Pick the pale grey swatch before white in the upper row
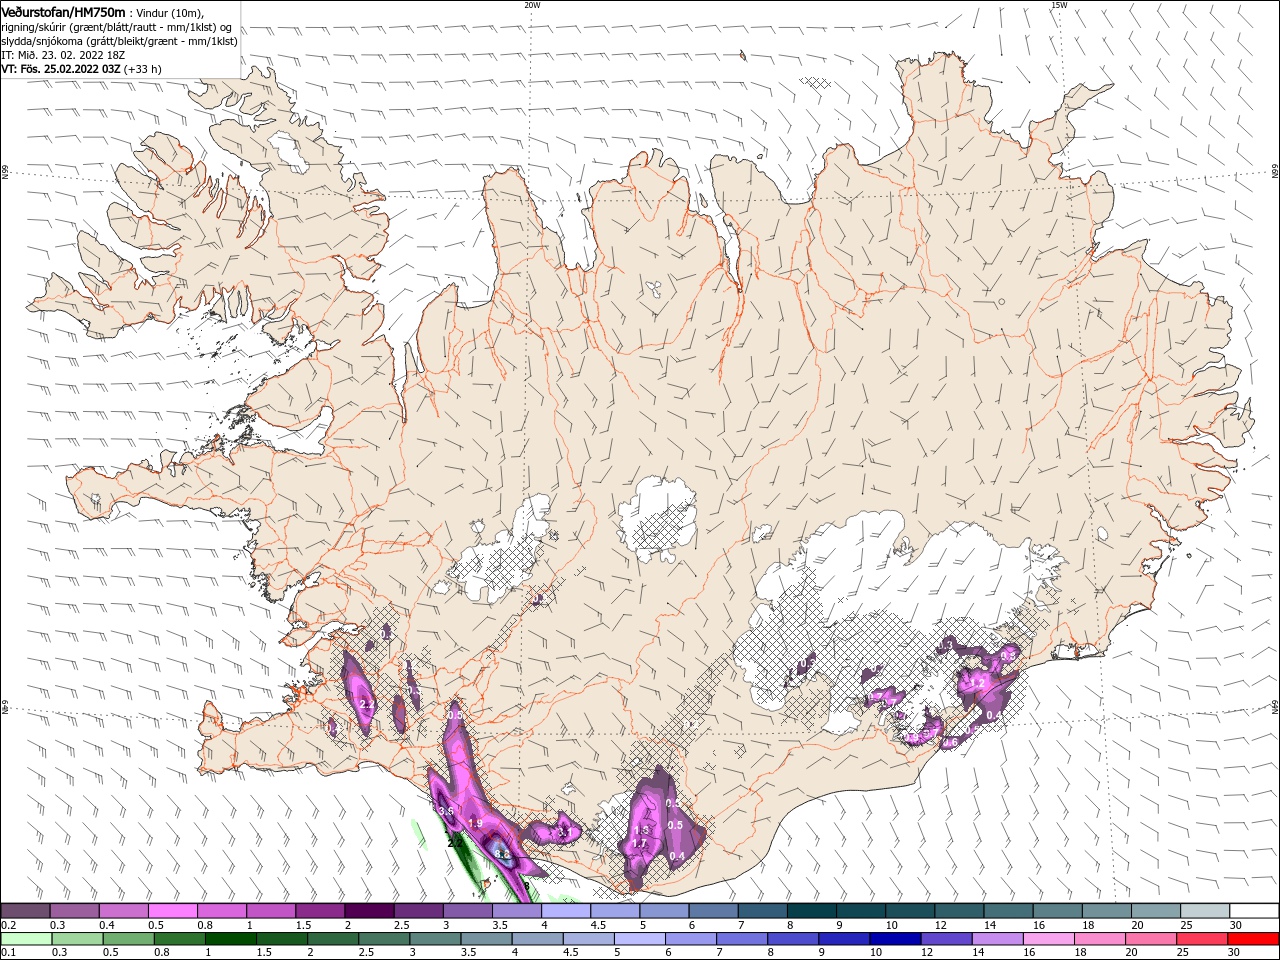Image resolution: width=1280 pixels, height=960 pixels. coord(1206,911)
